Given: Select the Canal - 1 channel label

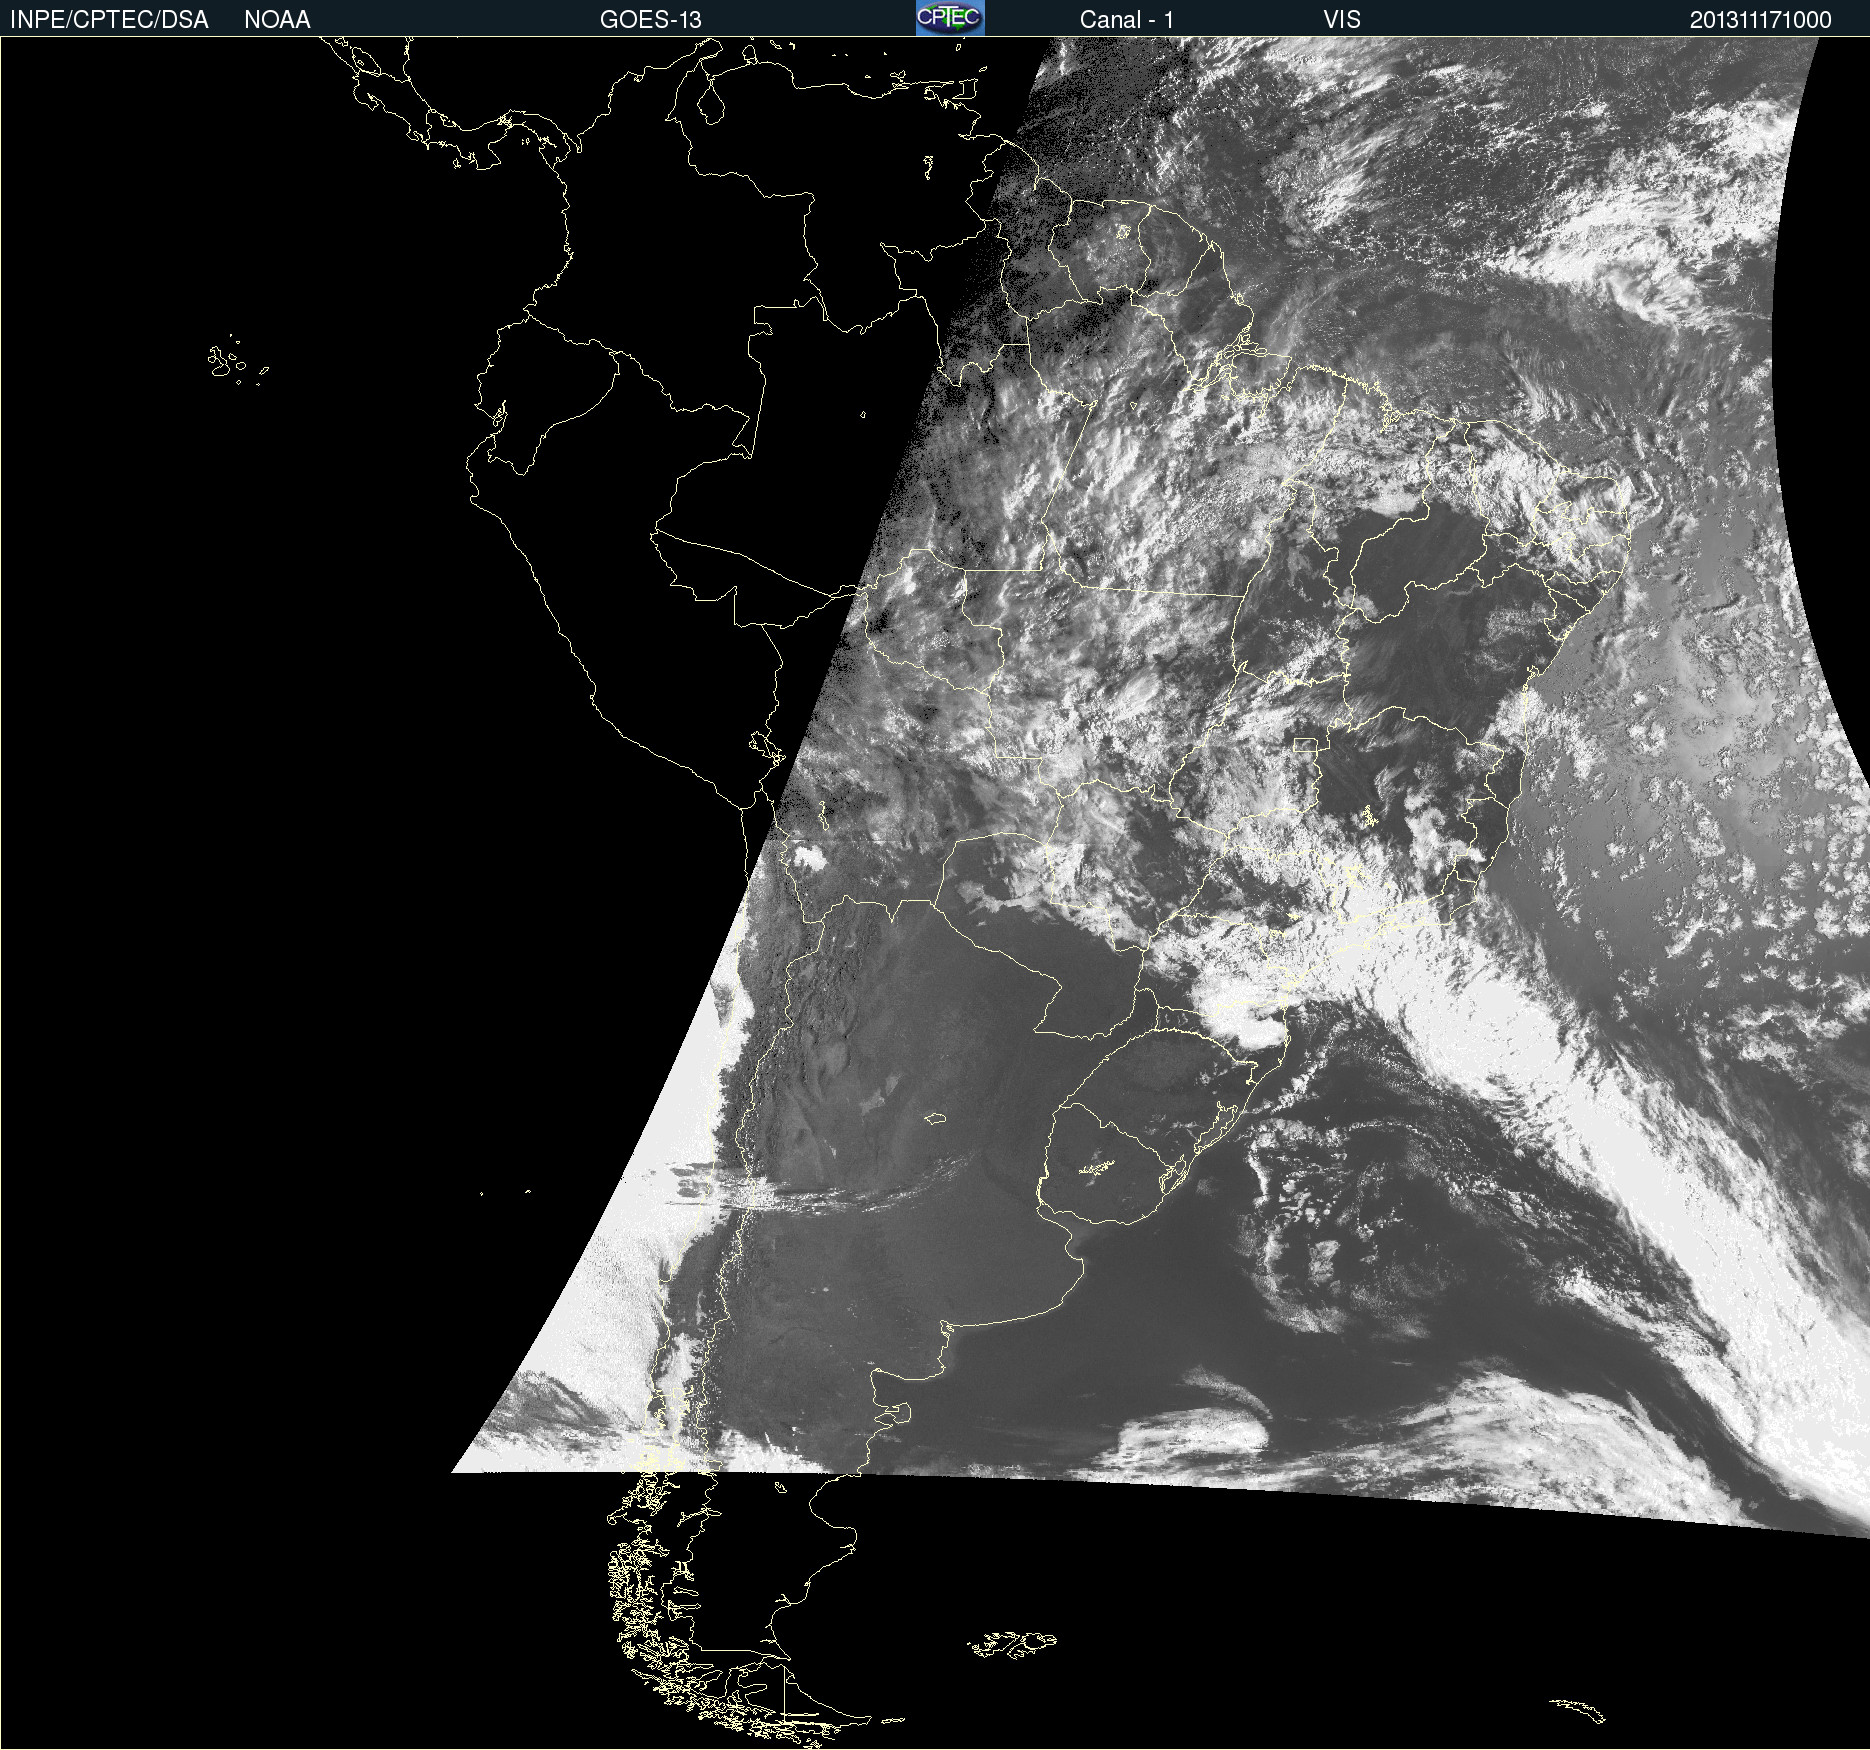Looking at the screenshot, I should (x=1126, y=20).
